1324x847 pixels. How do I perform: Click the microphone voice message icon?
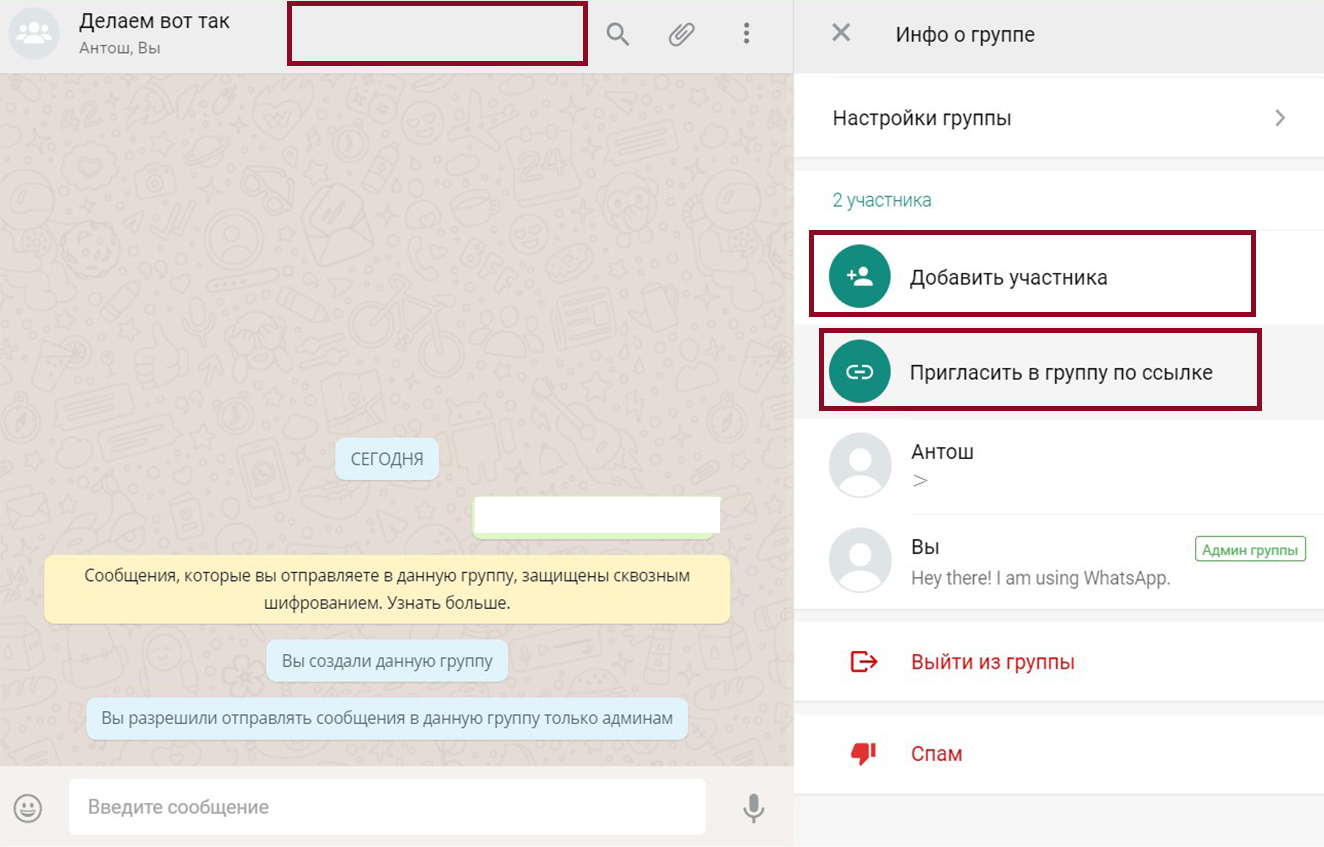click(754, 808)
